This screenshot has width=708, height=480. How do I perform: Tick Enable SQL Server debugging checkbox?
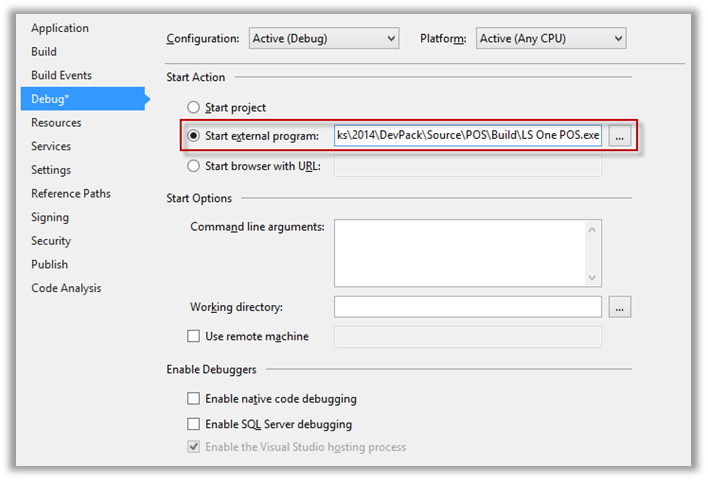point(193,424)
